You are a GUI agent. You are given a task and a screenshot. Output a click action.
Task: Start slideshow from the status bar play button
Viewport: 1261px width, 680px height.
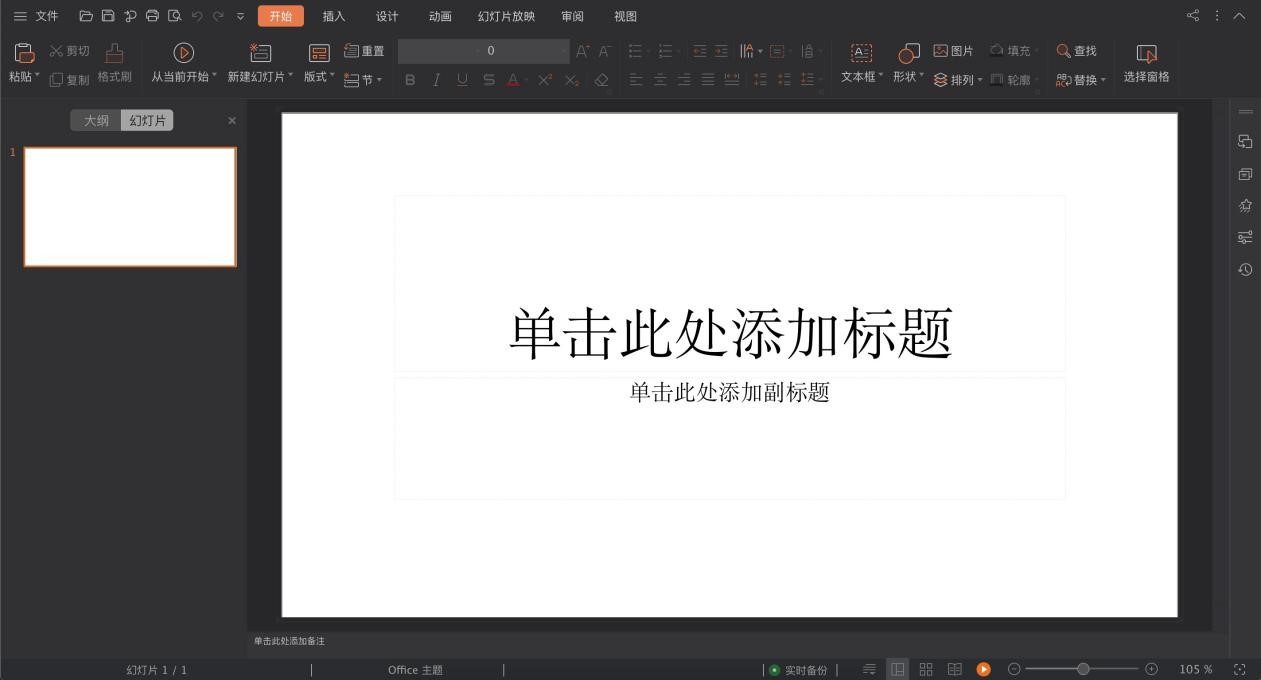tap(983, 669)
